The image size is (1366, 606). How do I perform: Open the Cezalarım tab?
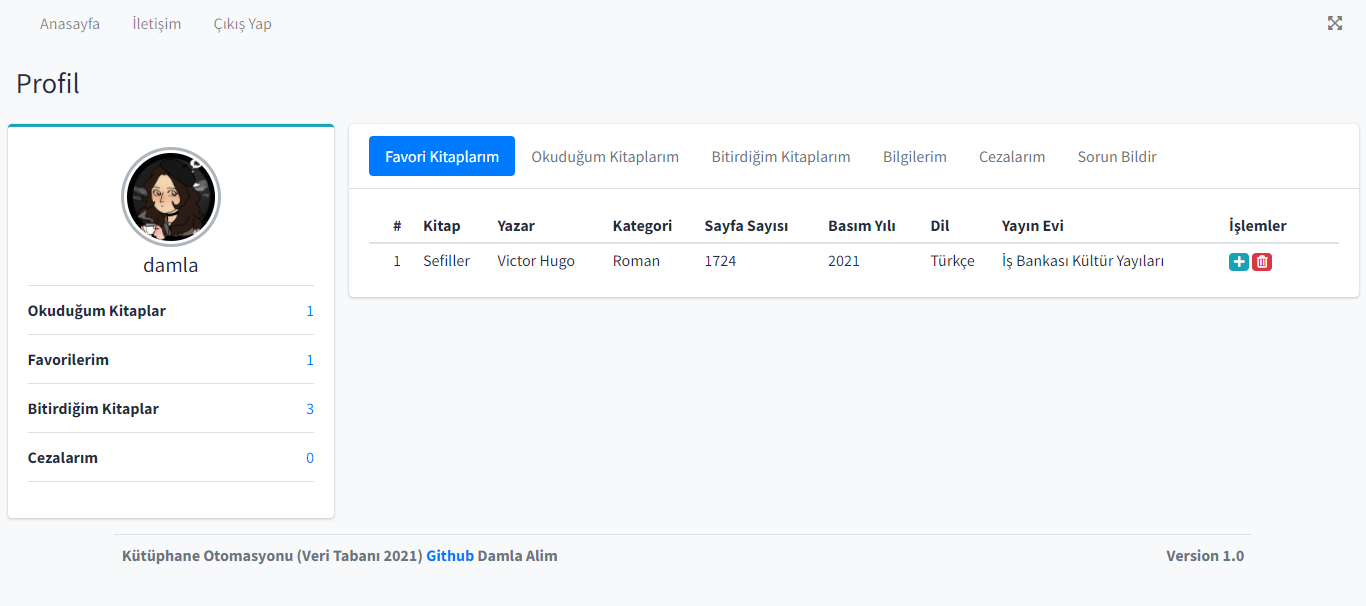point(1012,156)
